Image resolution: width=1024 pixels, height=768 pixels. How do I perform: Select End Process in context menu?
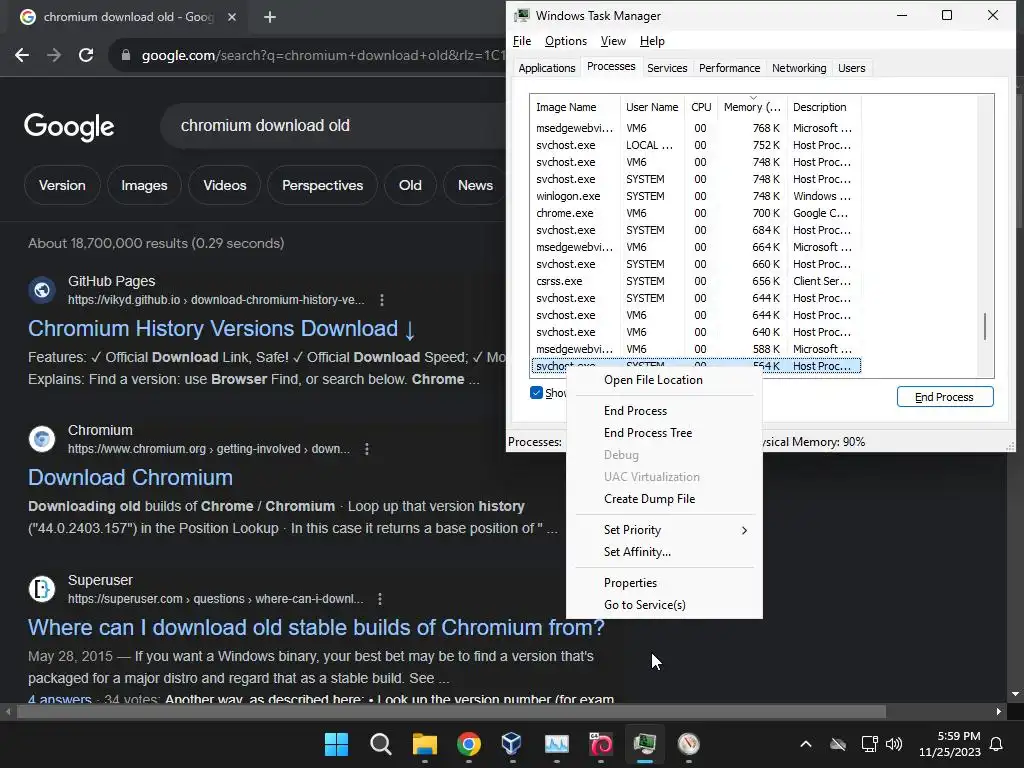click(x=664, y=411)
